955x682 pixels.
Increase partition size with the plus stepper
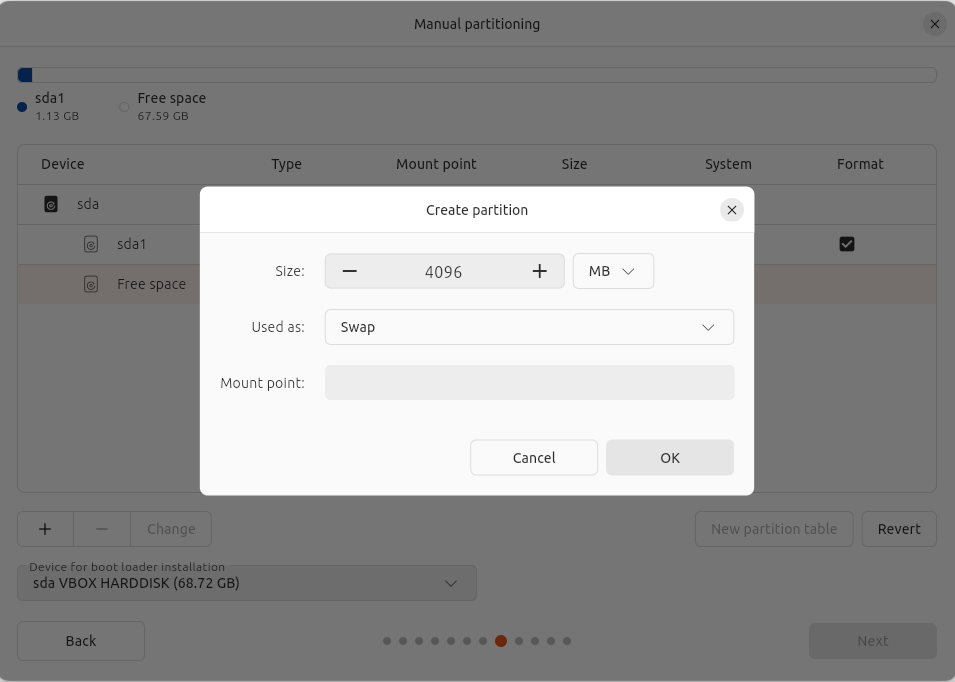point(539,270)
